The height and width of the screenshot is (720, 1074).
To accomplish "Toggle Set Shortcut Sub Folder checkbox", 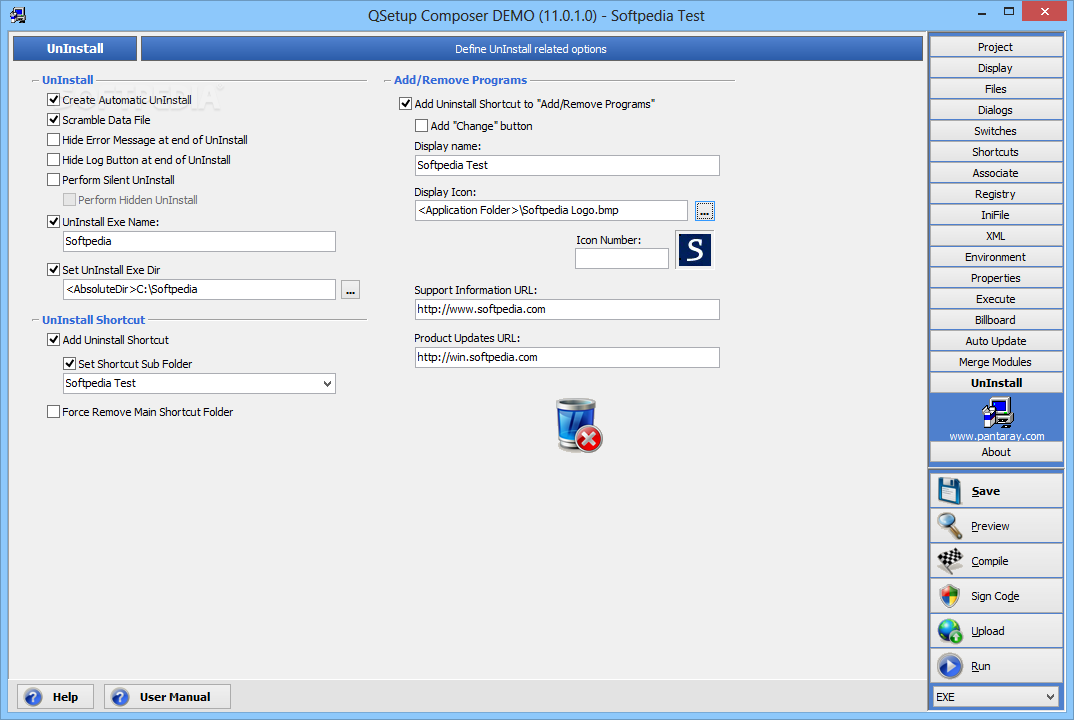I will (x=69, y=364).
